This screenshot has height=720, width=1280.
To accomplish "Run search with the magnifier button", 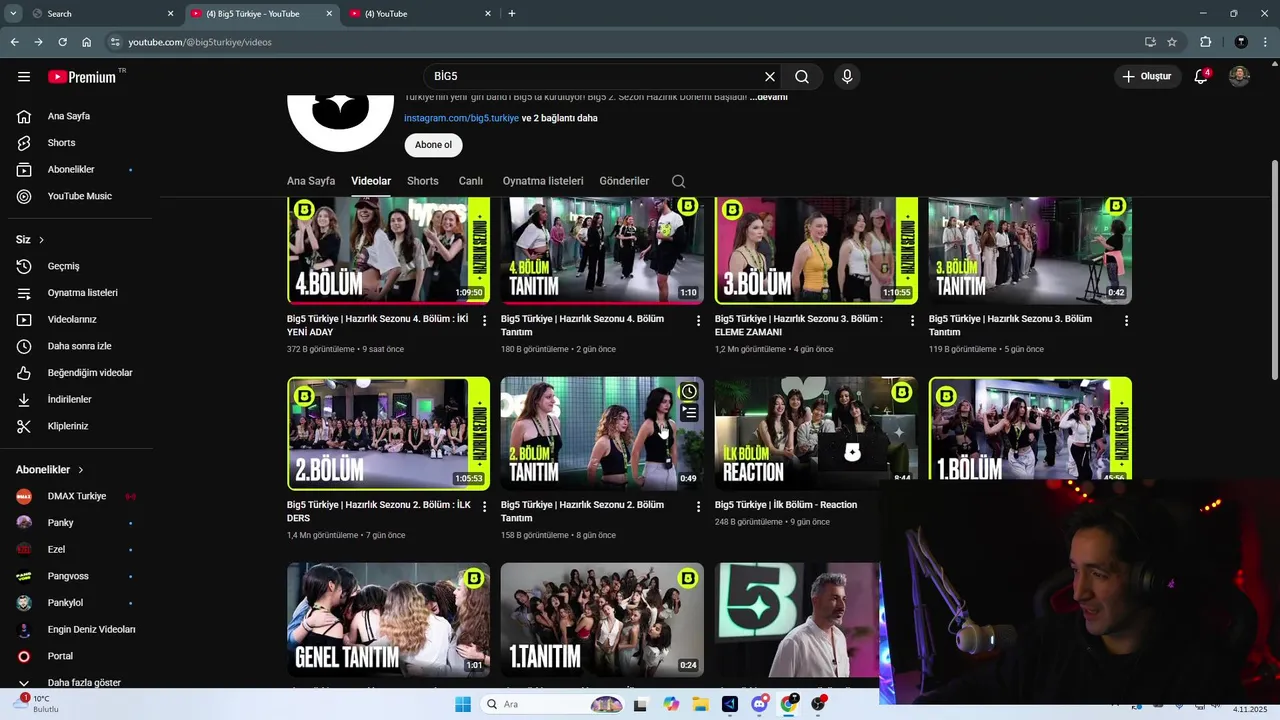I will (802, 76).
